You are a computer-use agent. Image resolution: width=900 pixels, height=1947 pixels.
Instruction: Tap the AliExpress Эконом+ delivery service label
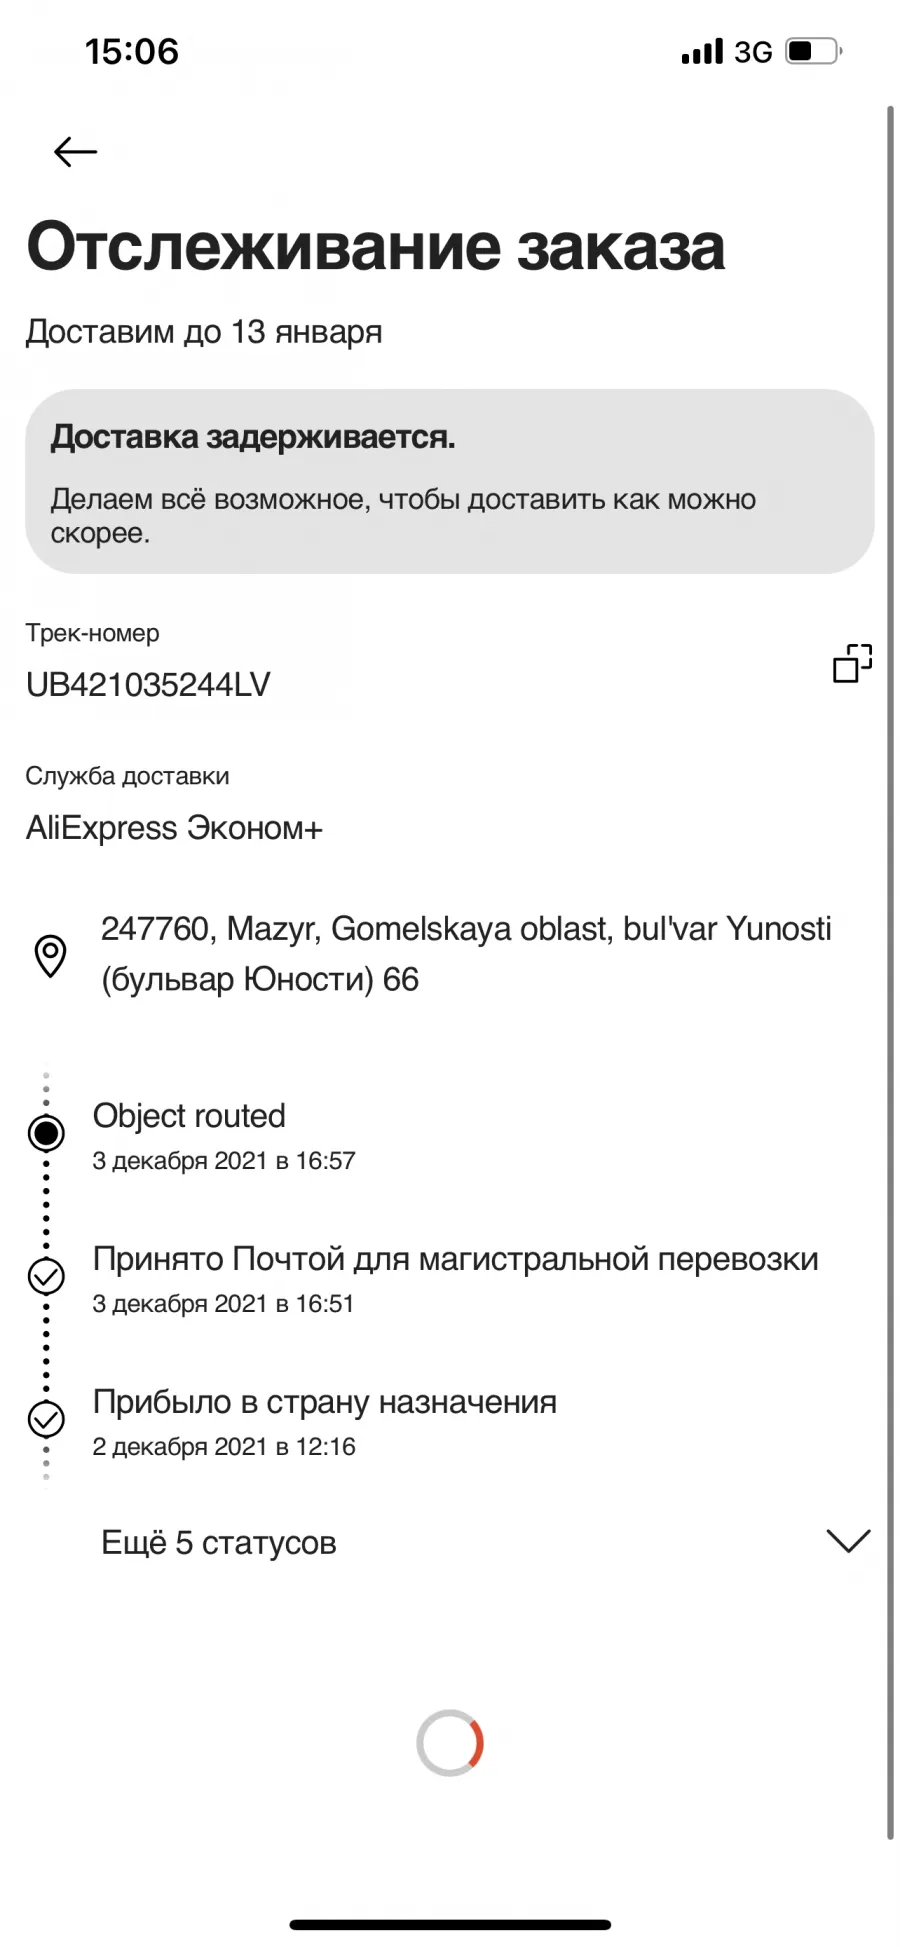174,828
